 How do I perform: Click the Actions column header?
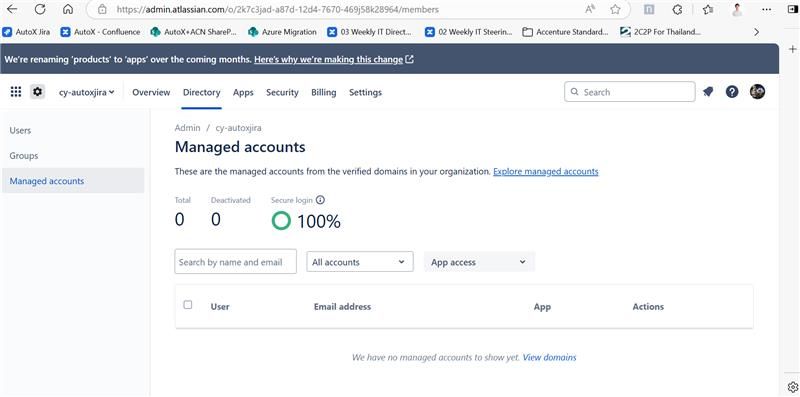pyautogui.click(x=648, y=307)
